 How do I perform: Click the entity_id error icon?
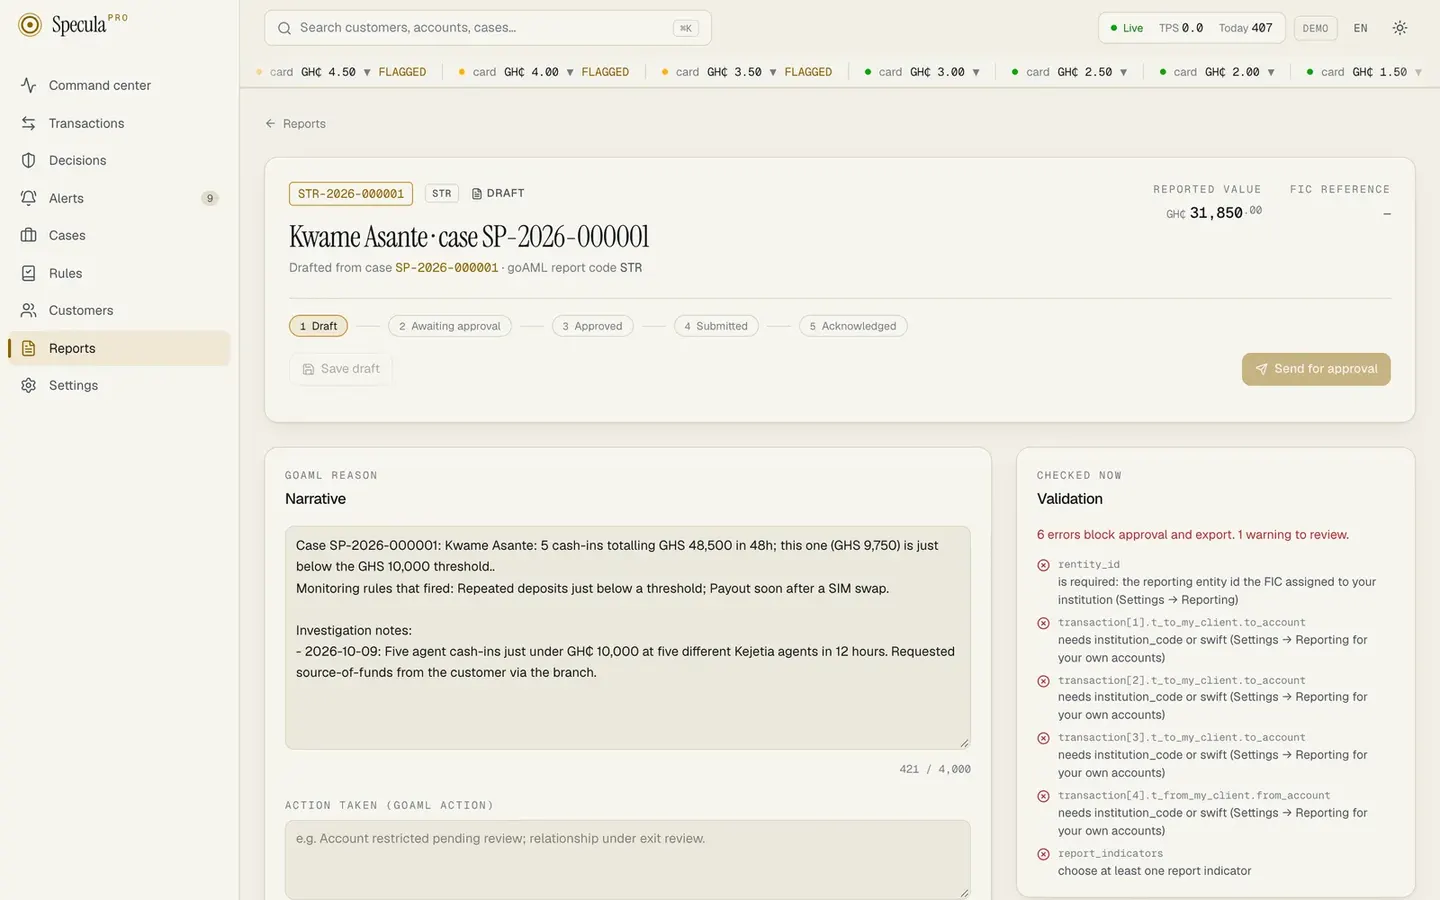pos(1043,565)
